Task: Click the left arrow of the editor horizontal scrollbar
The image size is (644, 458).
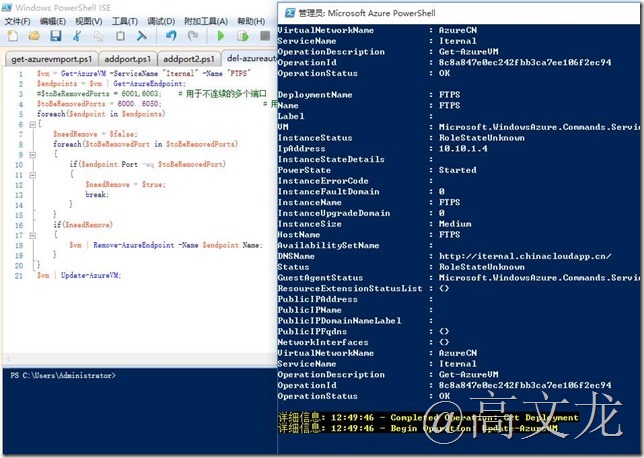Action: (x=8, y=359)
